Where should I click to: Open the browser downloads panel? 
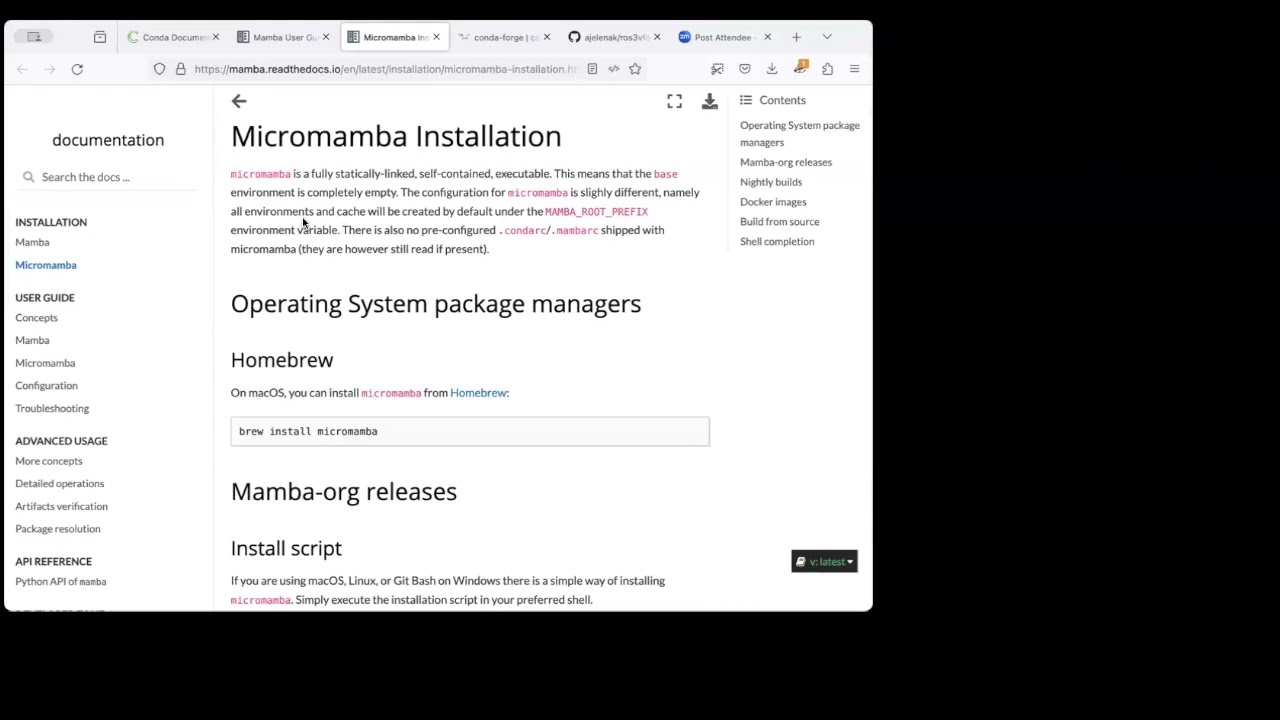click(x=772, y=69)
